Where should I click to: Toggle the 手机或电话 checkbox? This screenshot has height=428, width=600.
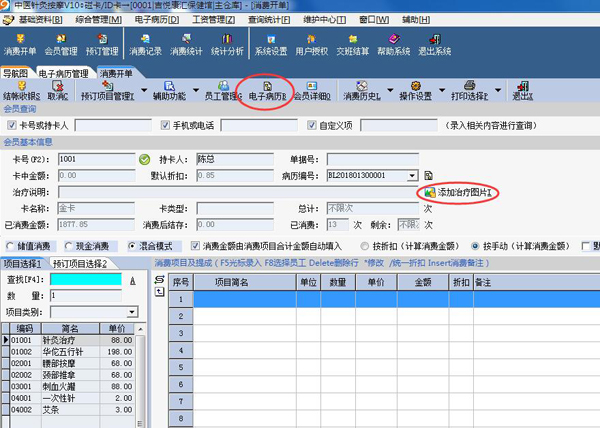166,125
